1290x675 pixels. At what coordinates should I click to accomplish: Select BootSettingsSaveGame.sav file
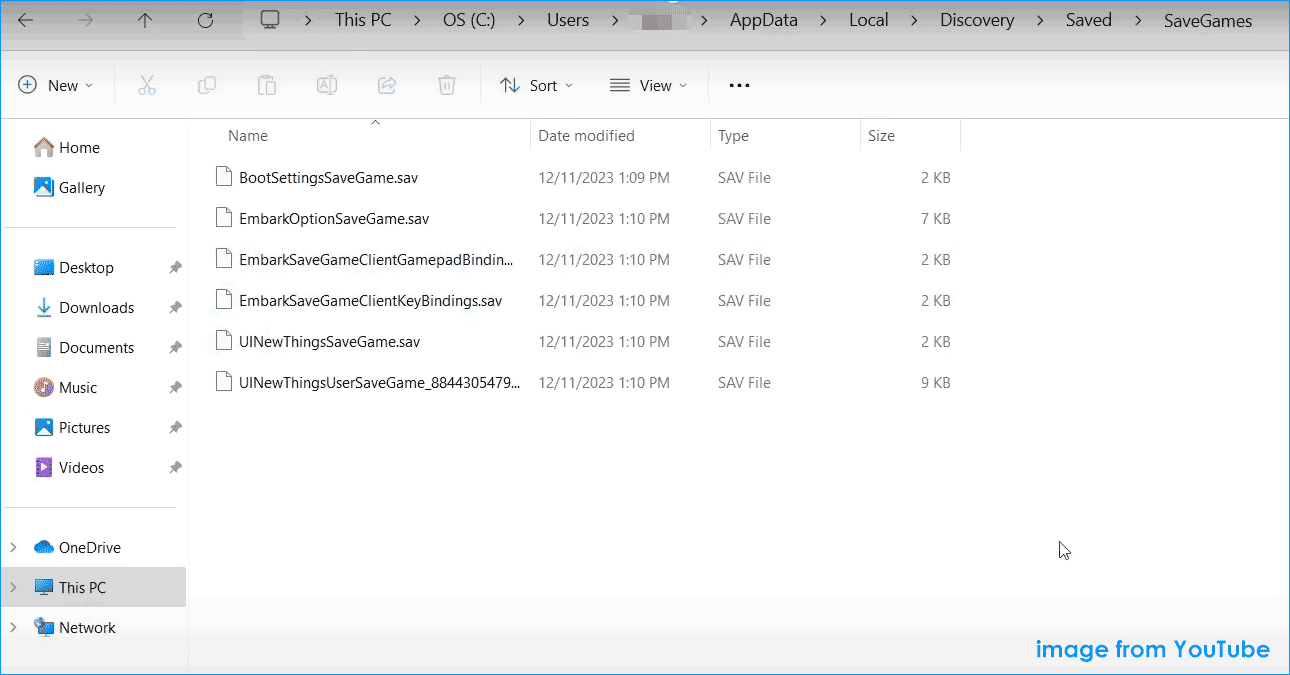(328, 178)
